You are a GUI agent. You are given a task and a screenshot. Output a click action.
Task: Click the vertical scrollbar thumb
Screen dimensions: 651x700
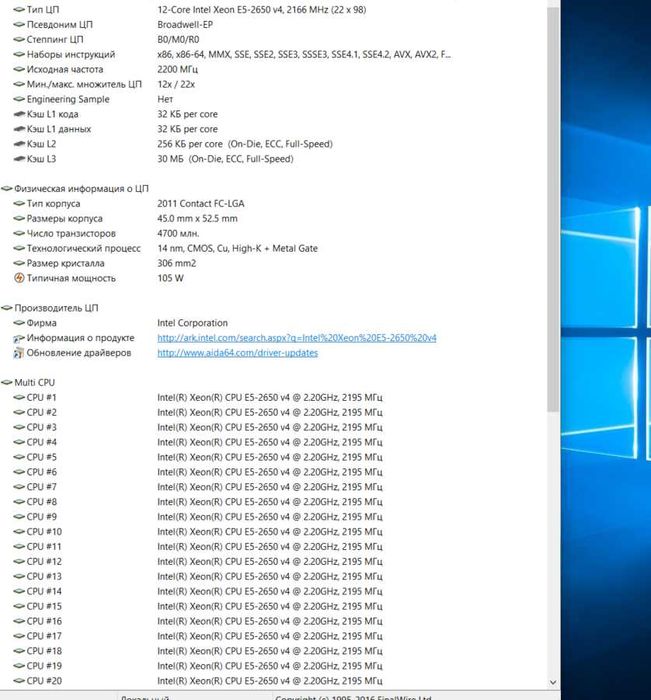(553, 208)
